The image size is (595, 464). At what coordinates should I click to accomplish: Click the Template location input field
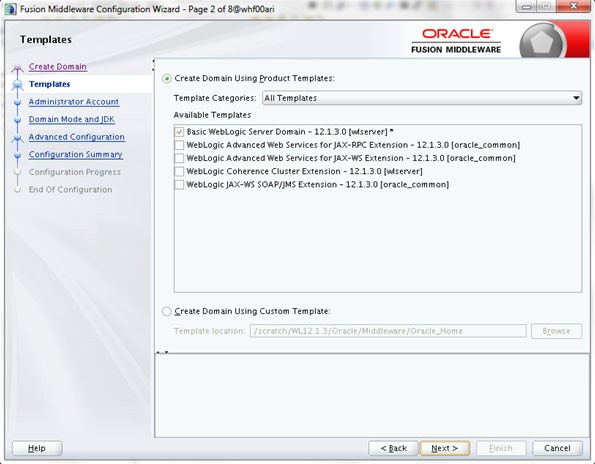click(x=388, y=331)
